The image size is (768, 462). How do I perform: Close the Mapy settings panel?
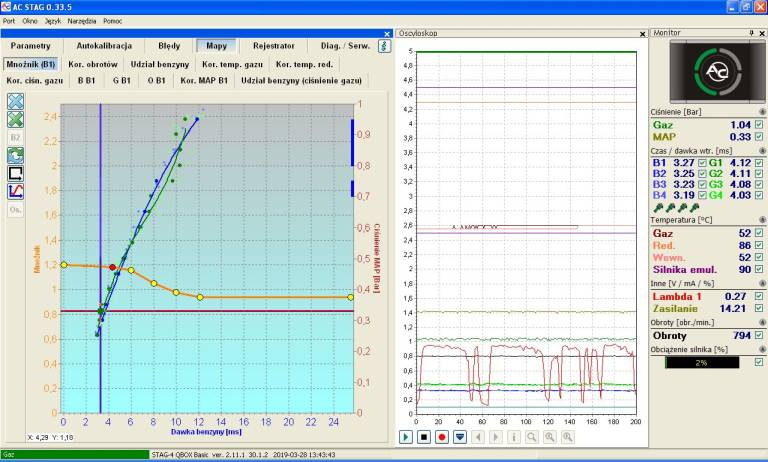tap(387, 34)
